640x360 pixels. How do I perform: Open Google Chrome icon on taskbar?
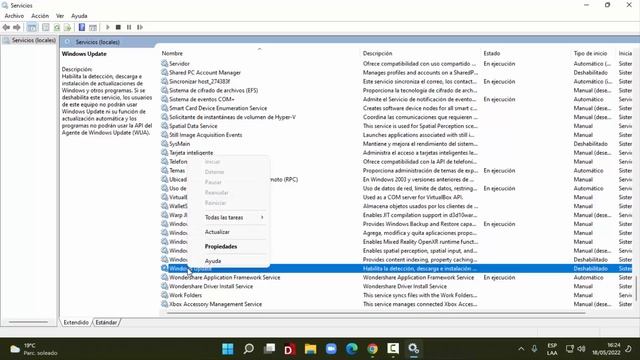[x=372, y=349]
